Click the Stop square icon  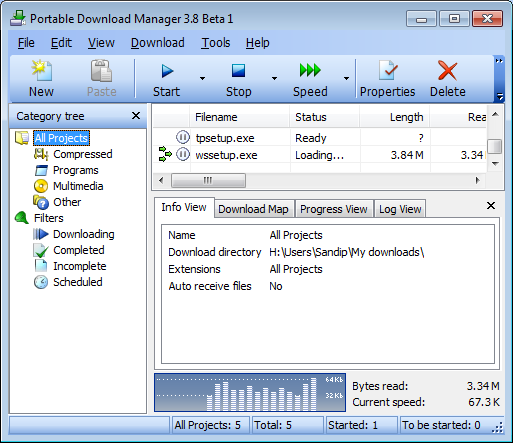[x=238, y=71]
